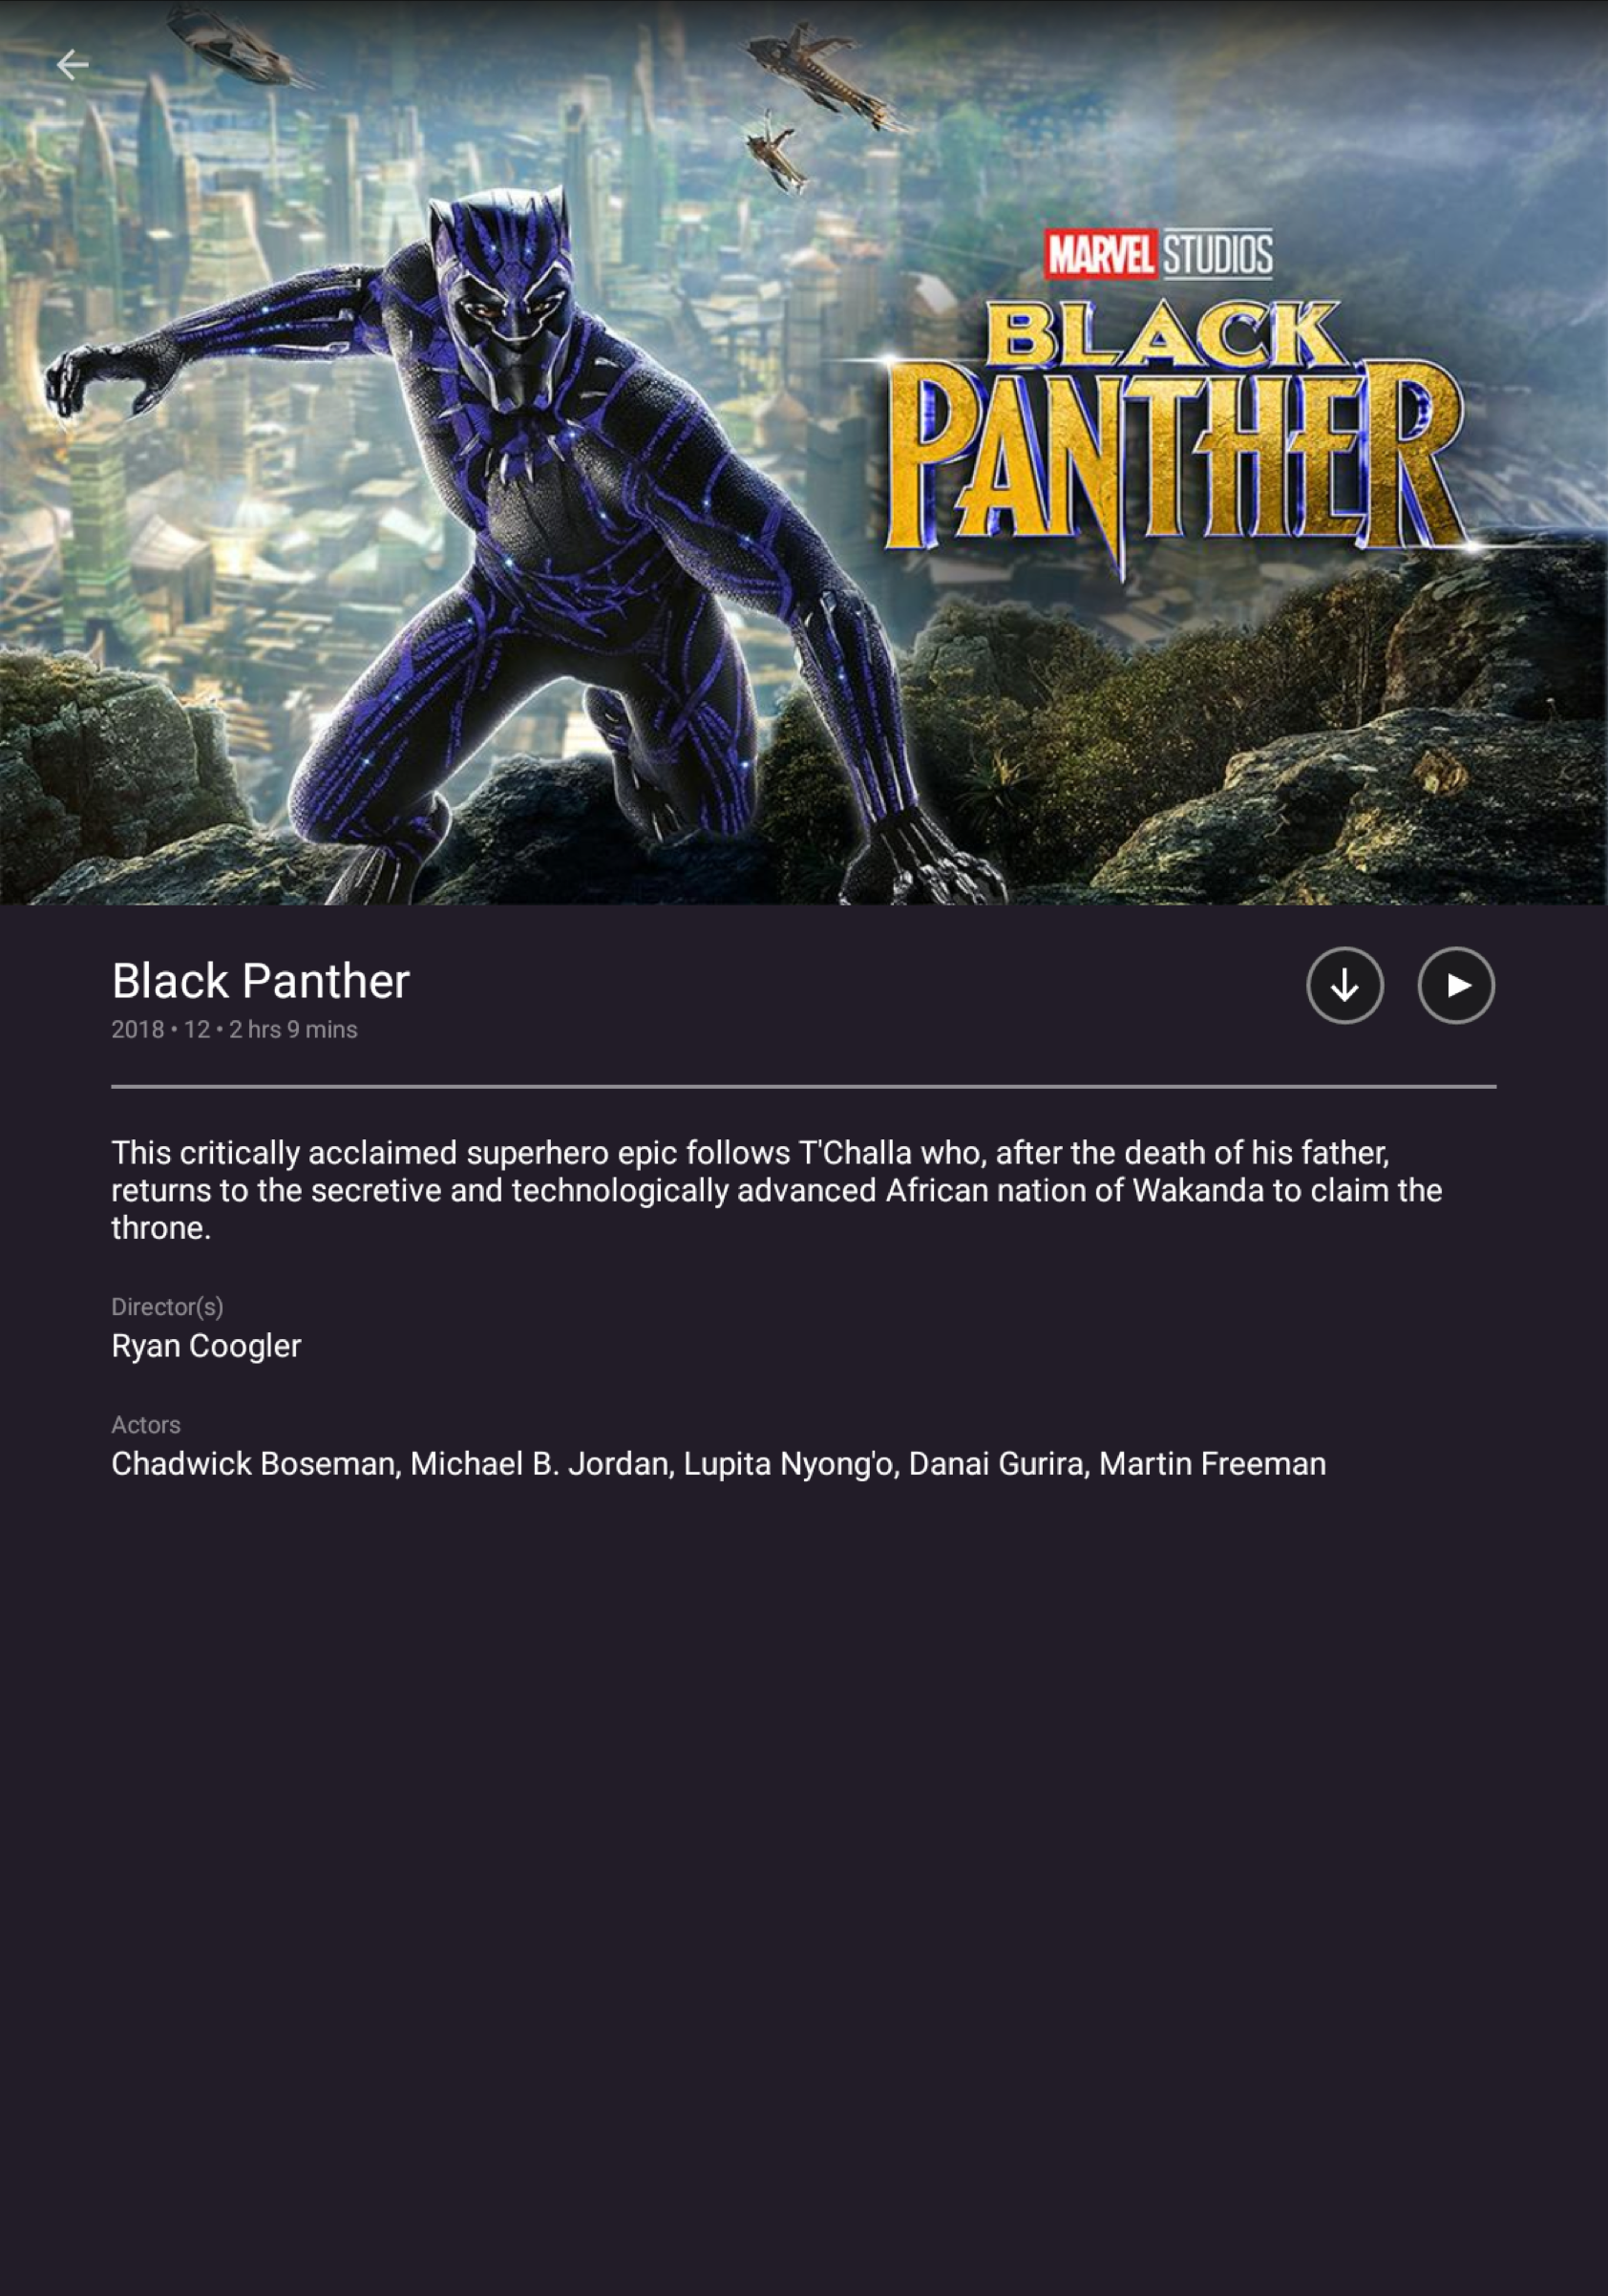The image size is (1608, 2296).
Task: Tap the 12 age rating
Action: [197, 1030]
